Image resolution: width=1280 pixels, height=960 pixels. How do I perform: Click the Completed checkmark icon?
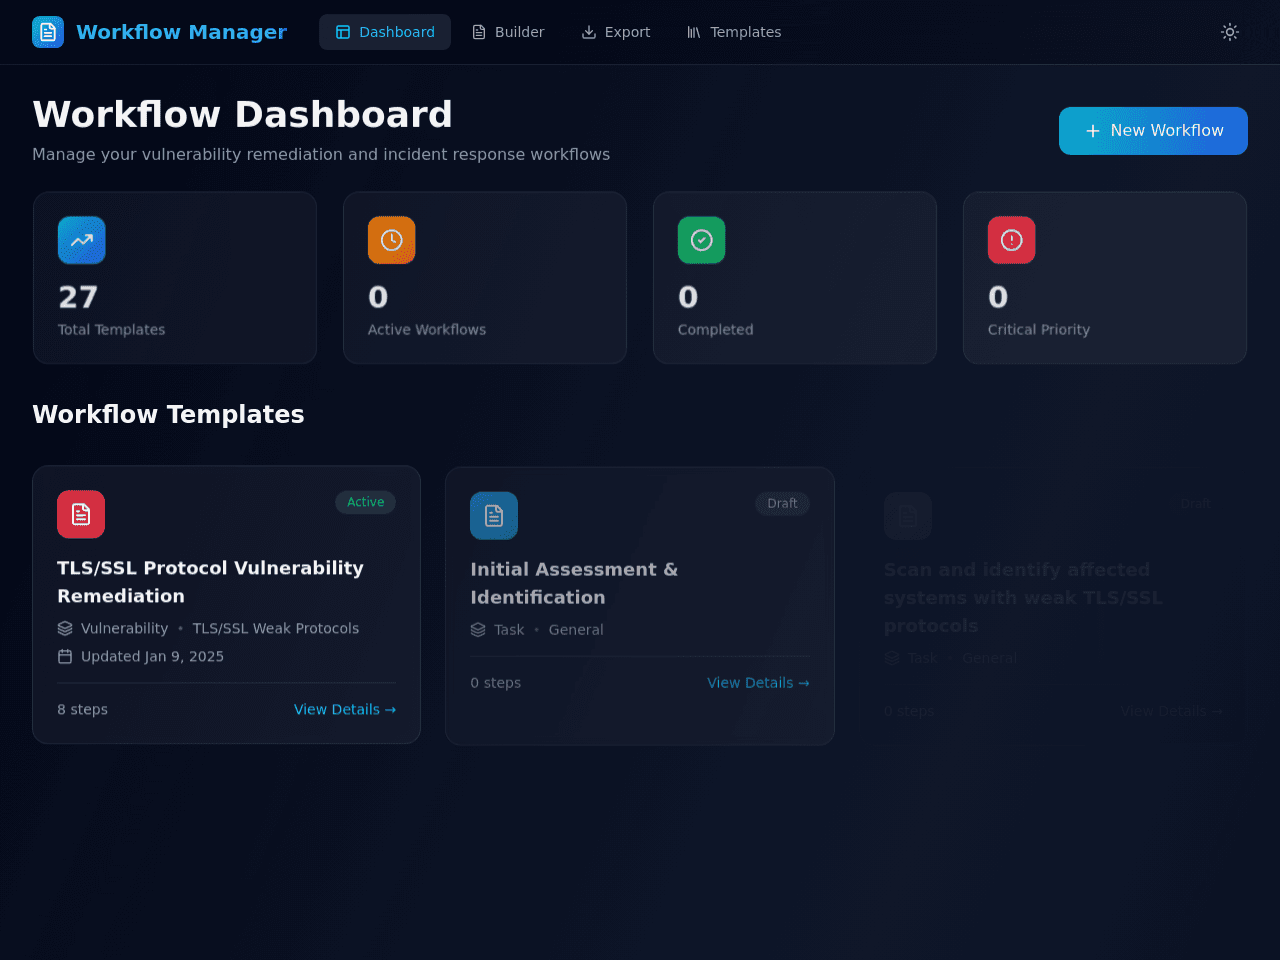702,240
